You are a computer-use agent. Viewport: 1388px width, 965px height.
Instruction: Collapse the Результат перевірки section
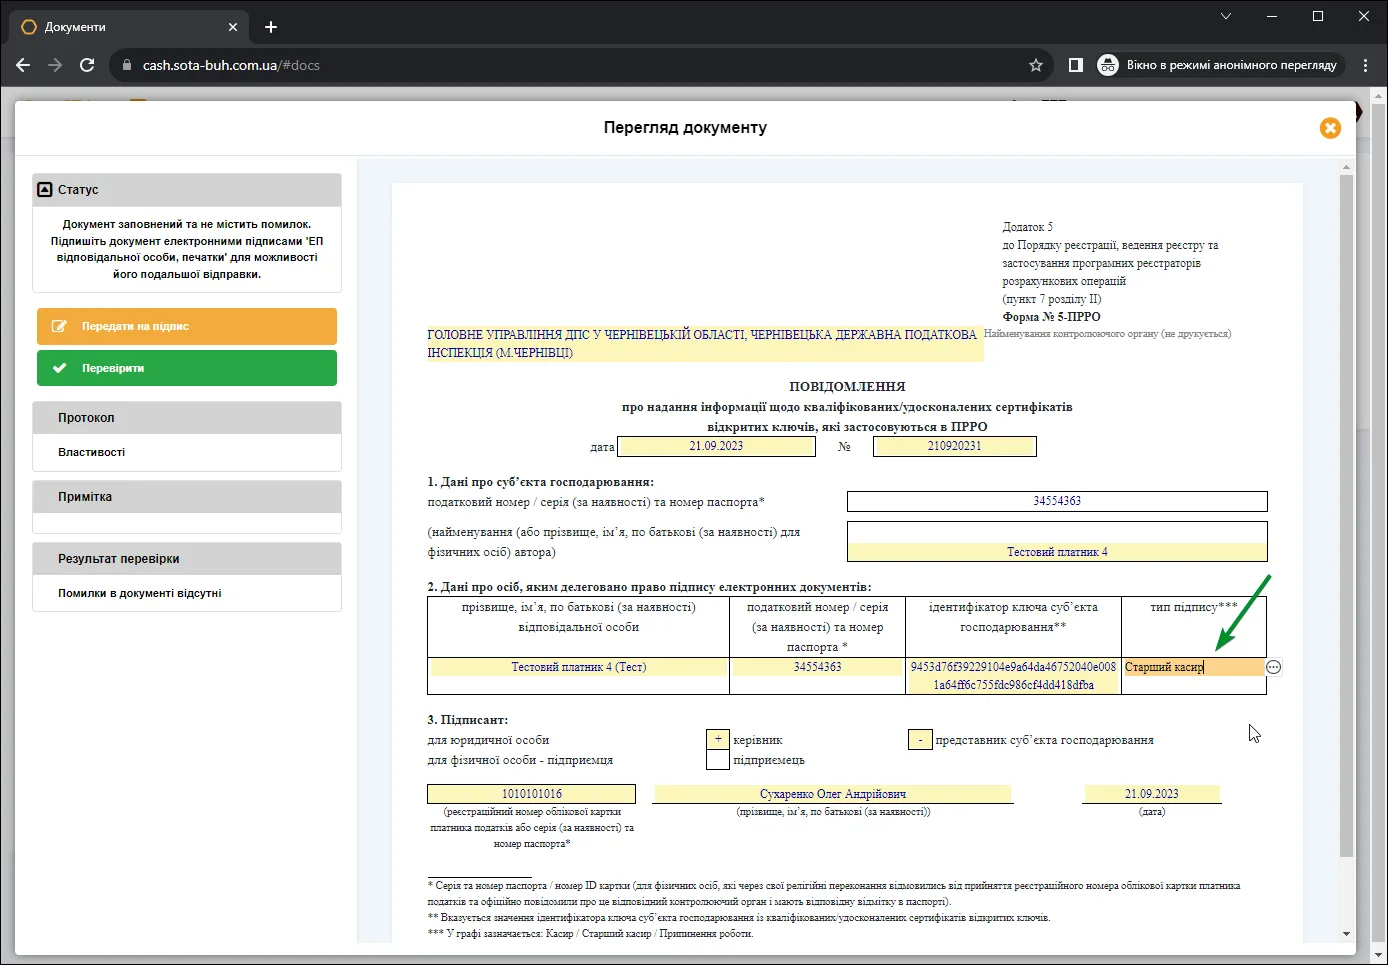[187, 559]
